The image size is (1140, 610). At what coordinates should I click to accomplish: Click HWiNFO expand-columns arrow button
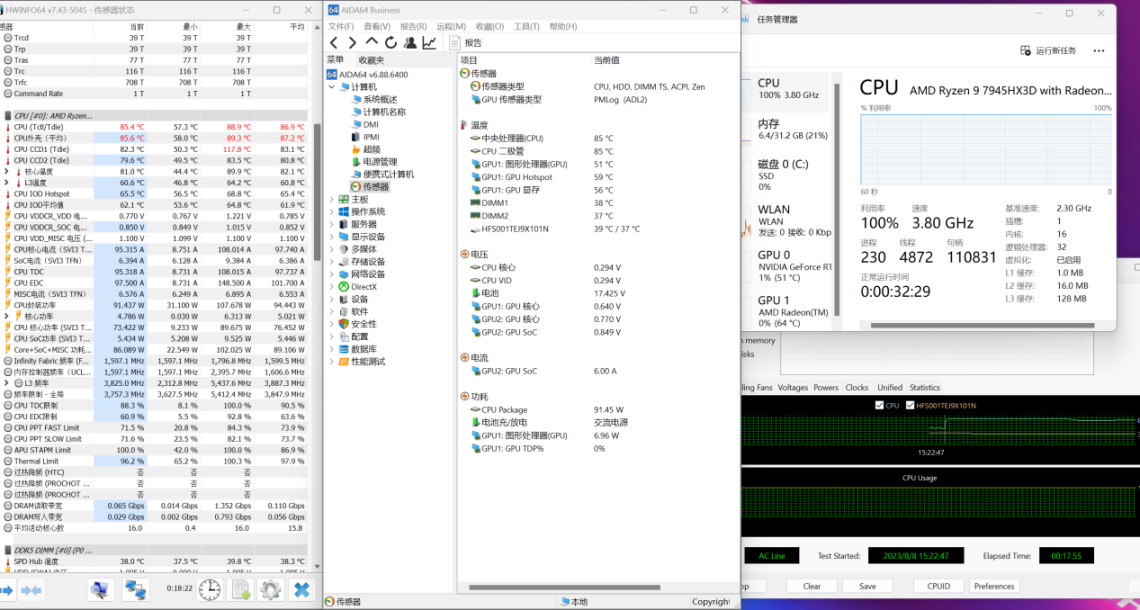(x=9, y=590)
